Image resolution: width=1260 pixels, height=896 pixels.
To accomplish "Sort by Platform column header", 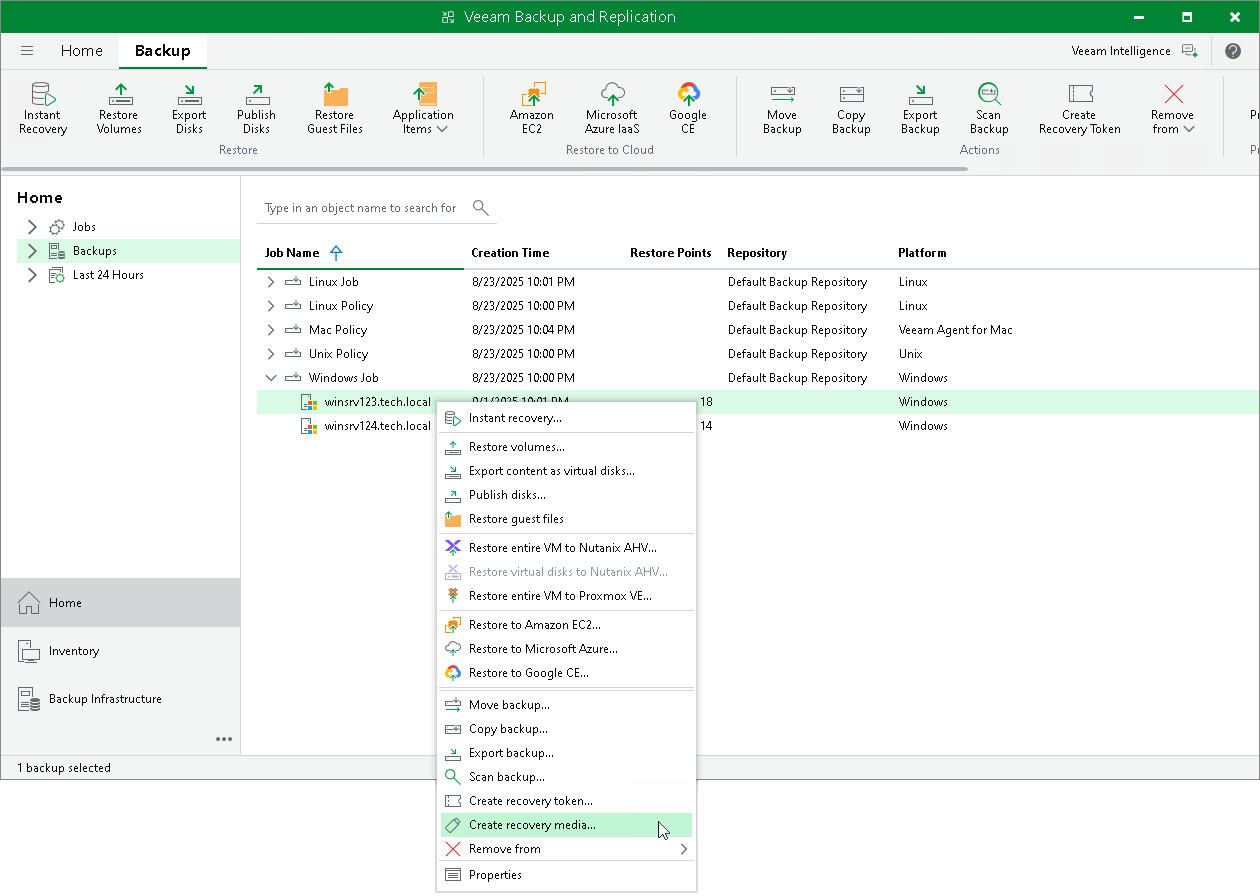I will coord(922,253).
